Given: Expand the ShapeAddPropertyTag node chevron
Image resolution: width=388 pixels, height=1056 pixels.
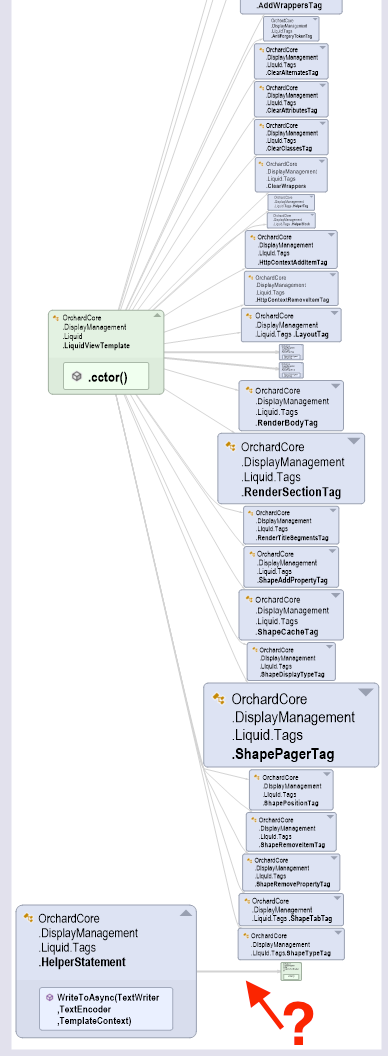Looking at the screenshot, I should (x=333, y=551).
